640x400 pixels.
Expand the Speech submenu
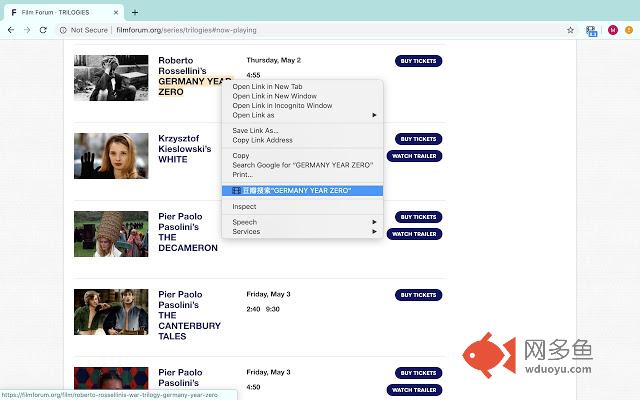(302, 222)
